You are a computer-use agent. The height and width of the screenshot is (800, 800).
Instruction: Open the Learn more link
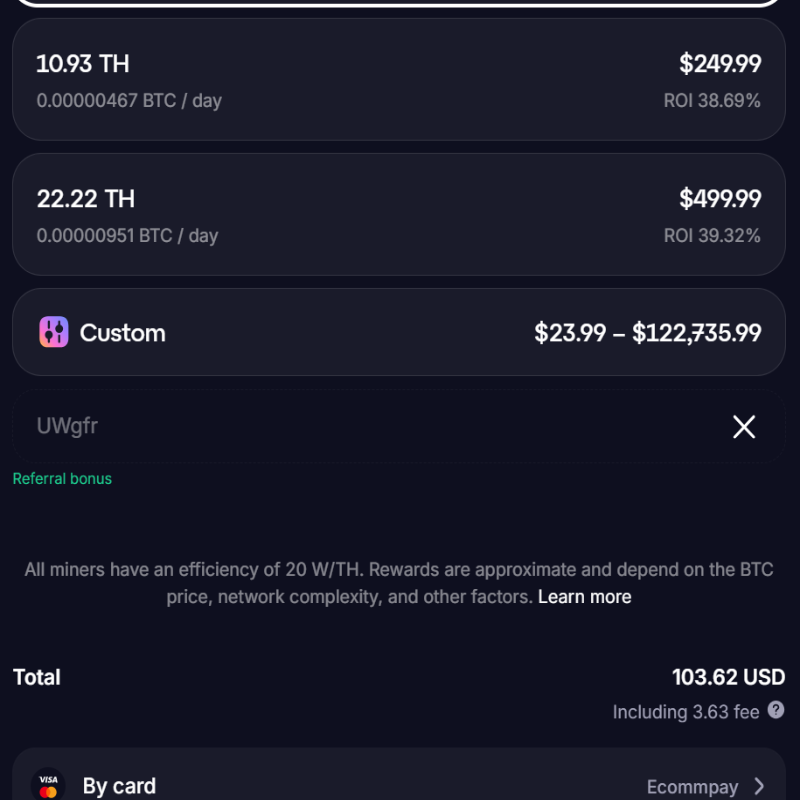coord(584,597)
